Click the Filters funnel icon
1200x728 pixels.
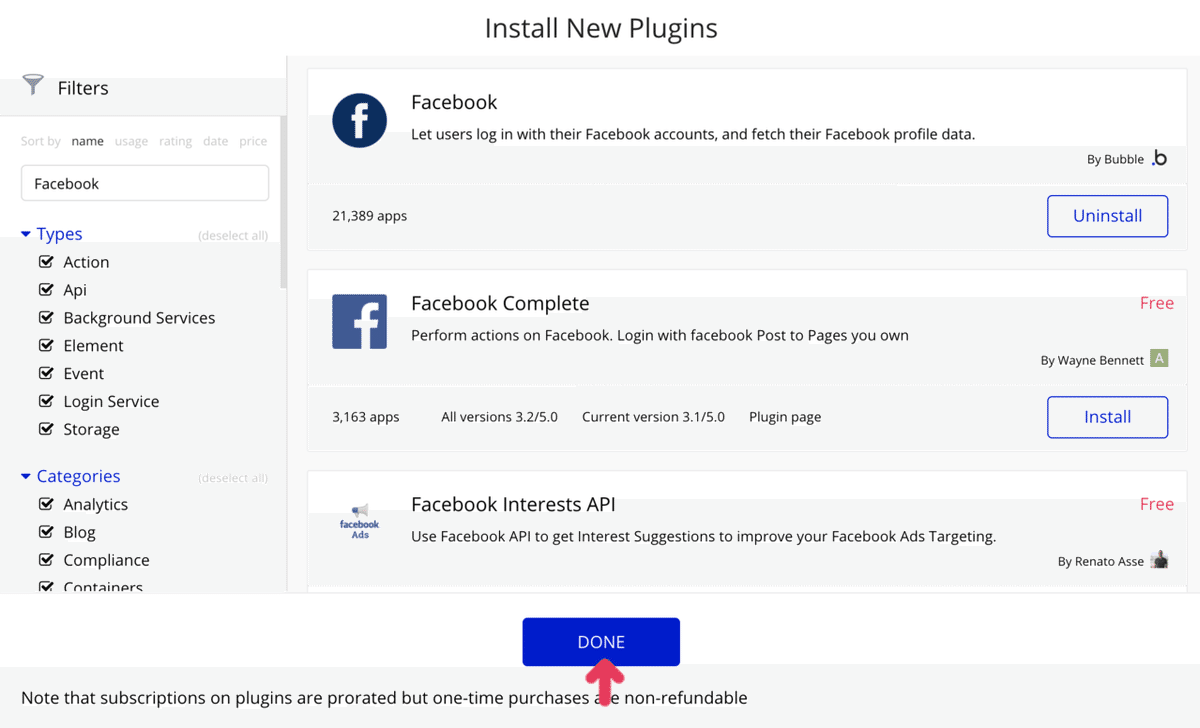[x=33, y=86]
